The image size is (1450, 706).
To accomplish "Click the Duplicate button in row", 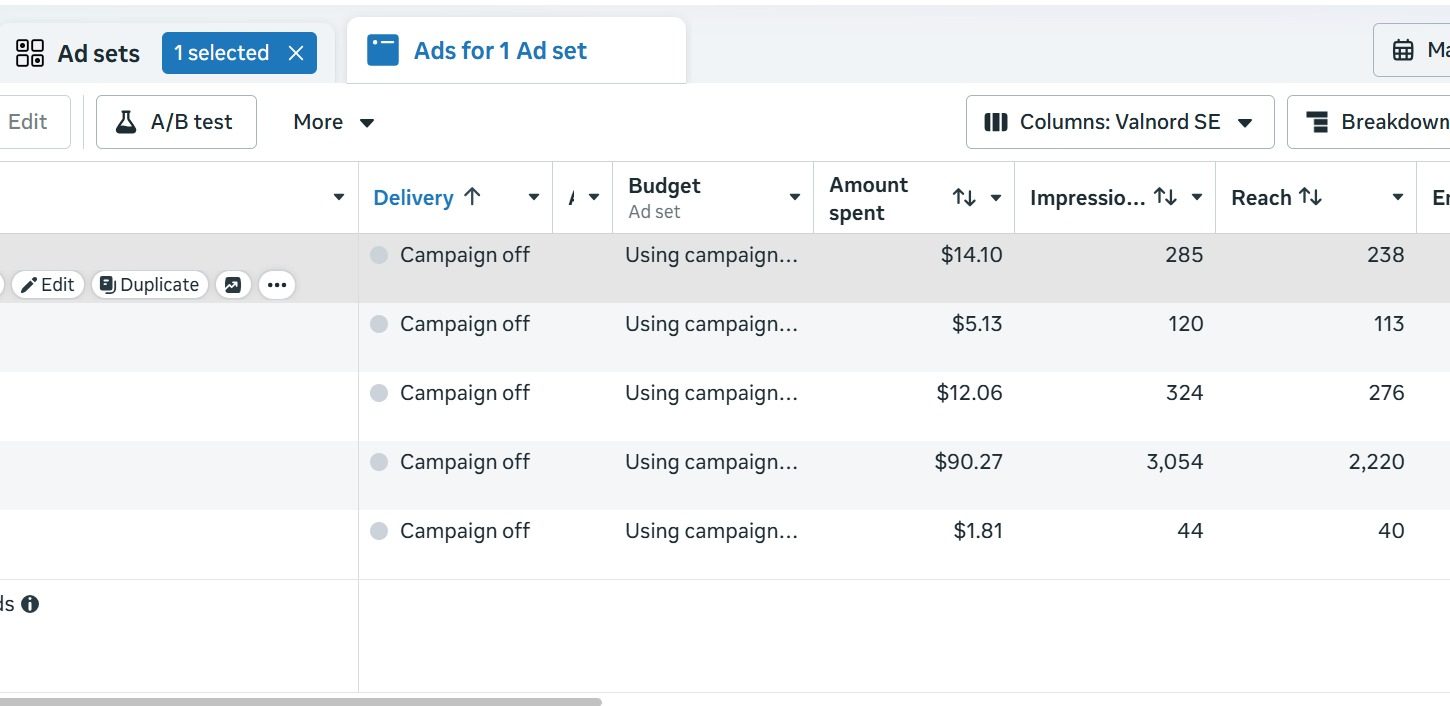I will click(150, 285).
